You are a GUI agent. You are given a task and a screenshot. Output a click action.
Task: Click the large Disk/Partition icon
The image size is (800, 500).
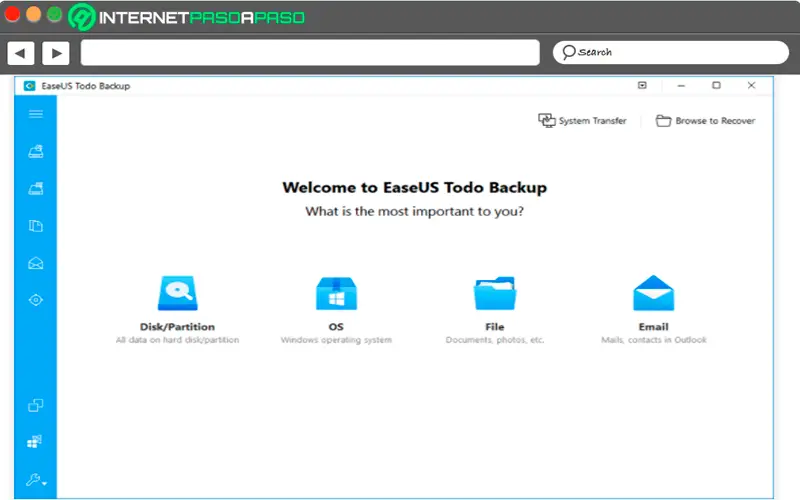tap(178, 293)
